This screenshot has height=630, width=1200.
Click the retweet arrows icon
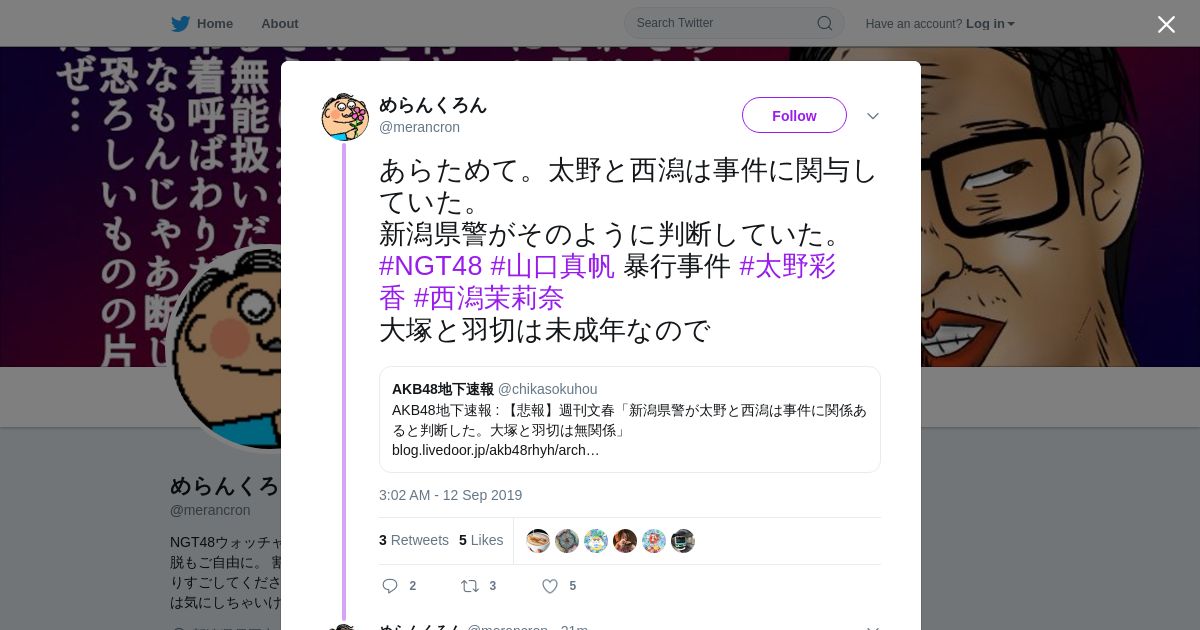point(469,586)
